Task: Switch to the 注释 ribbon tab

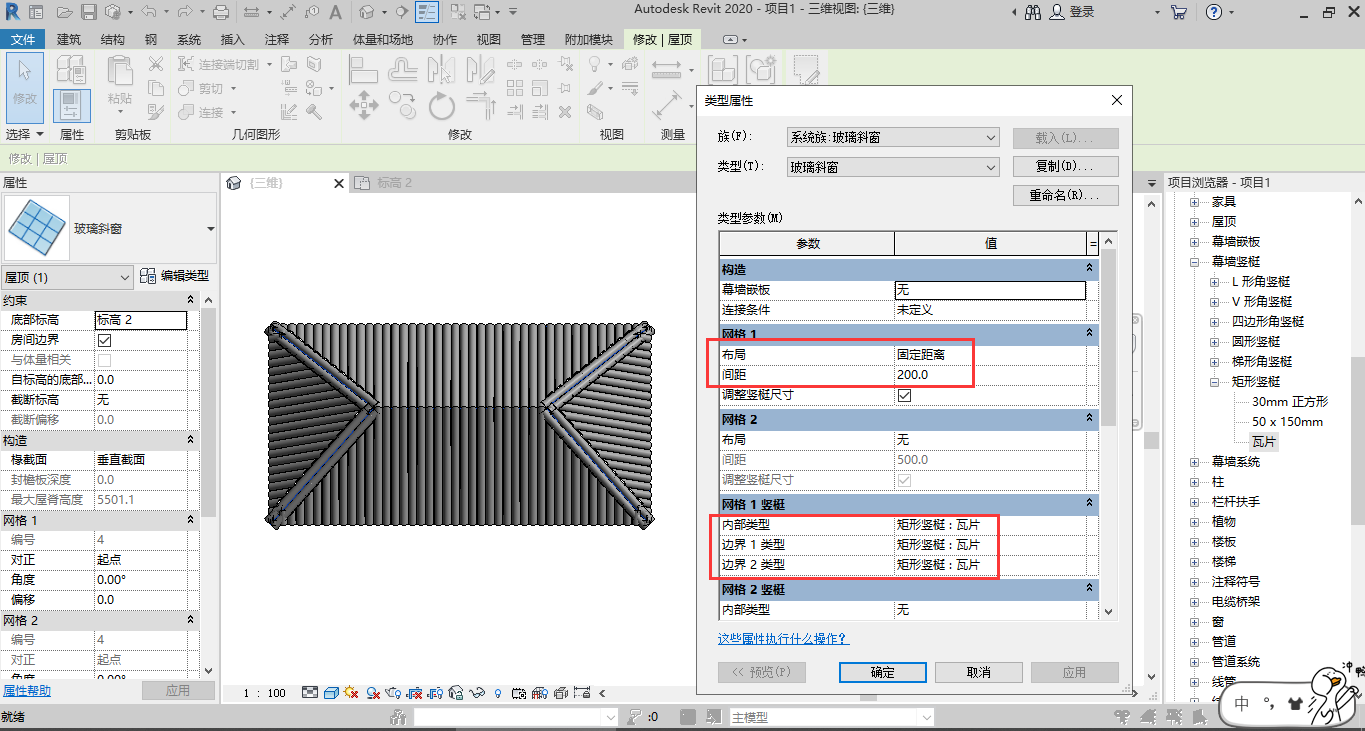Action: (277, 39)
